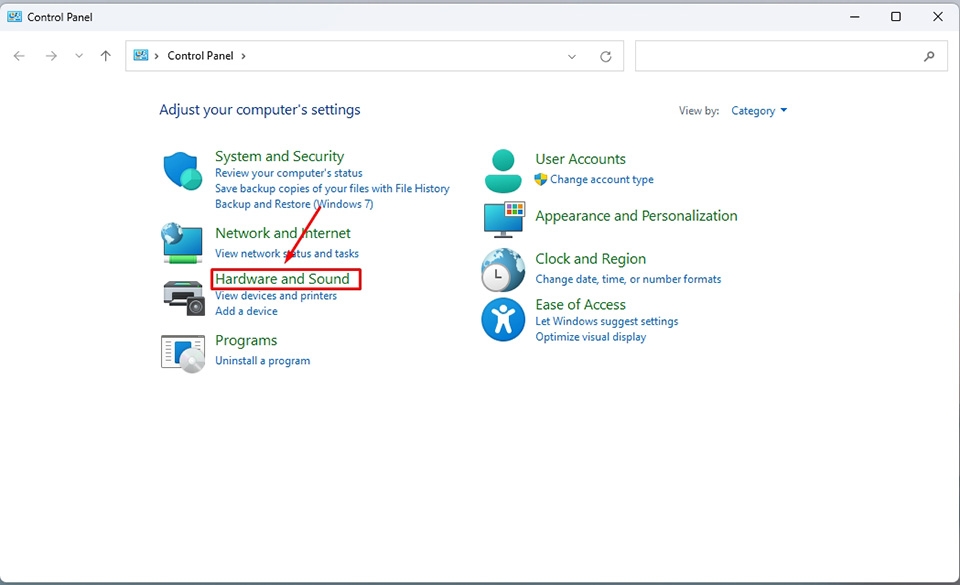Click the Control Panel icon in address bar
Image resolution: width=960 pixels, height=585 pixels.
[x=140, y=56]
